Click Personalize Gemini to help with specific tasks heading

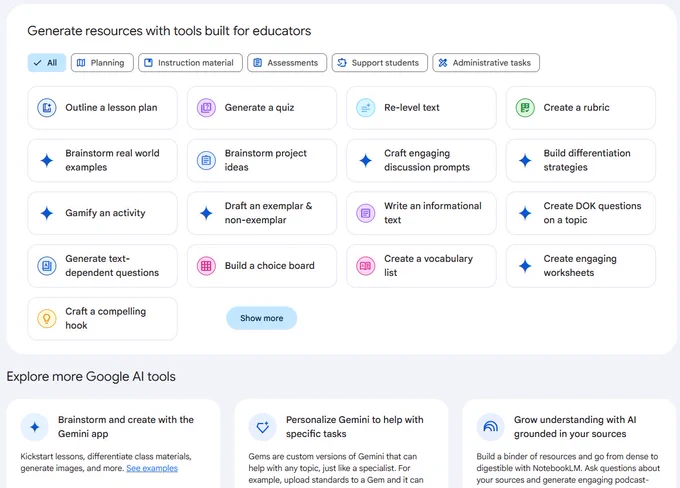354,426
